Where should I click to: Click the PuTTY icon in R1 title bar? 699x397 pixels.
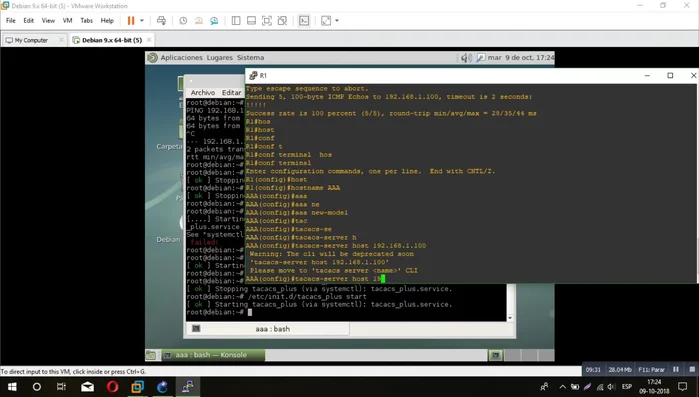click(x=253, y=75)
